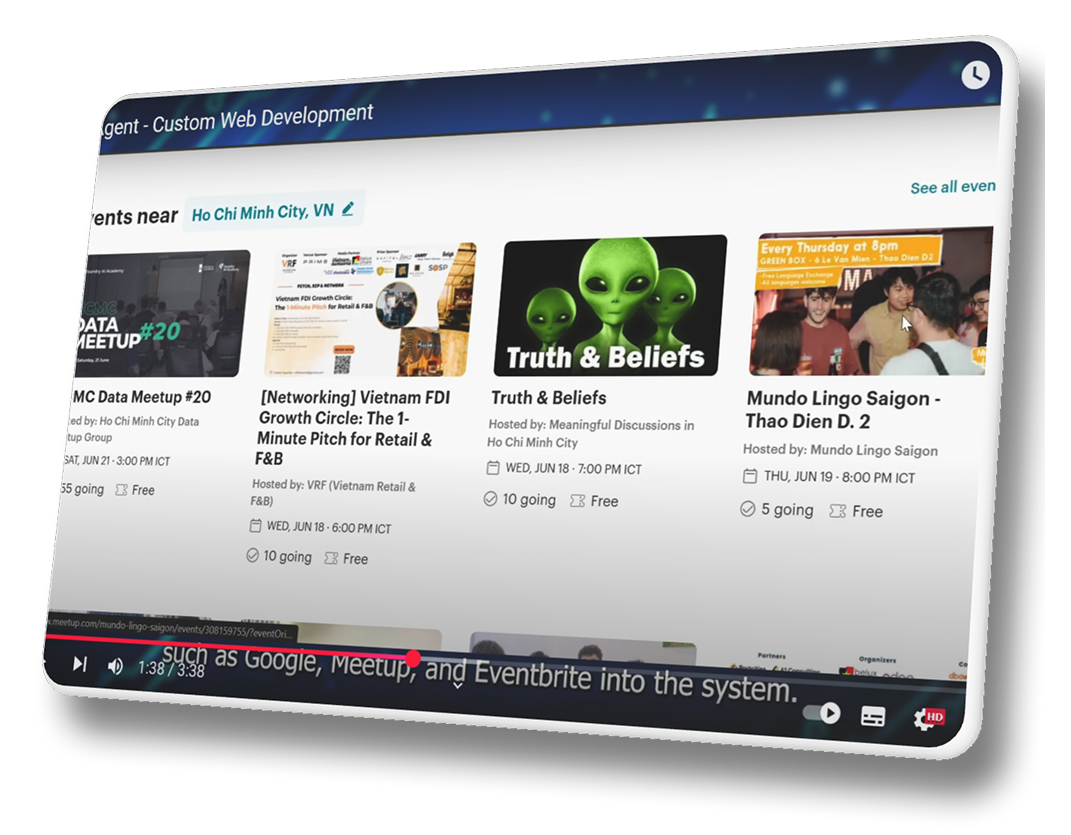Open the HD video settings gear
The height and width of the screenshot is (835, 1071).
[x=927, y=718]
